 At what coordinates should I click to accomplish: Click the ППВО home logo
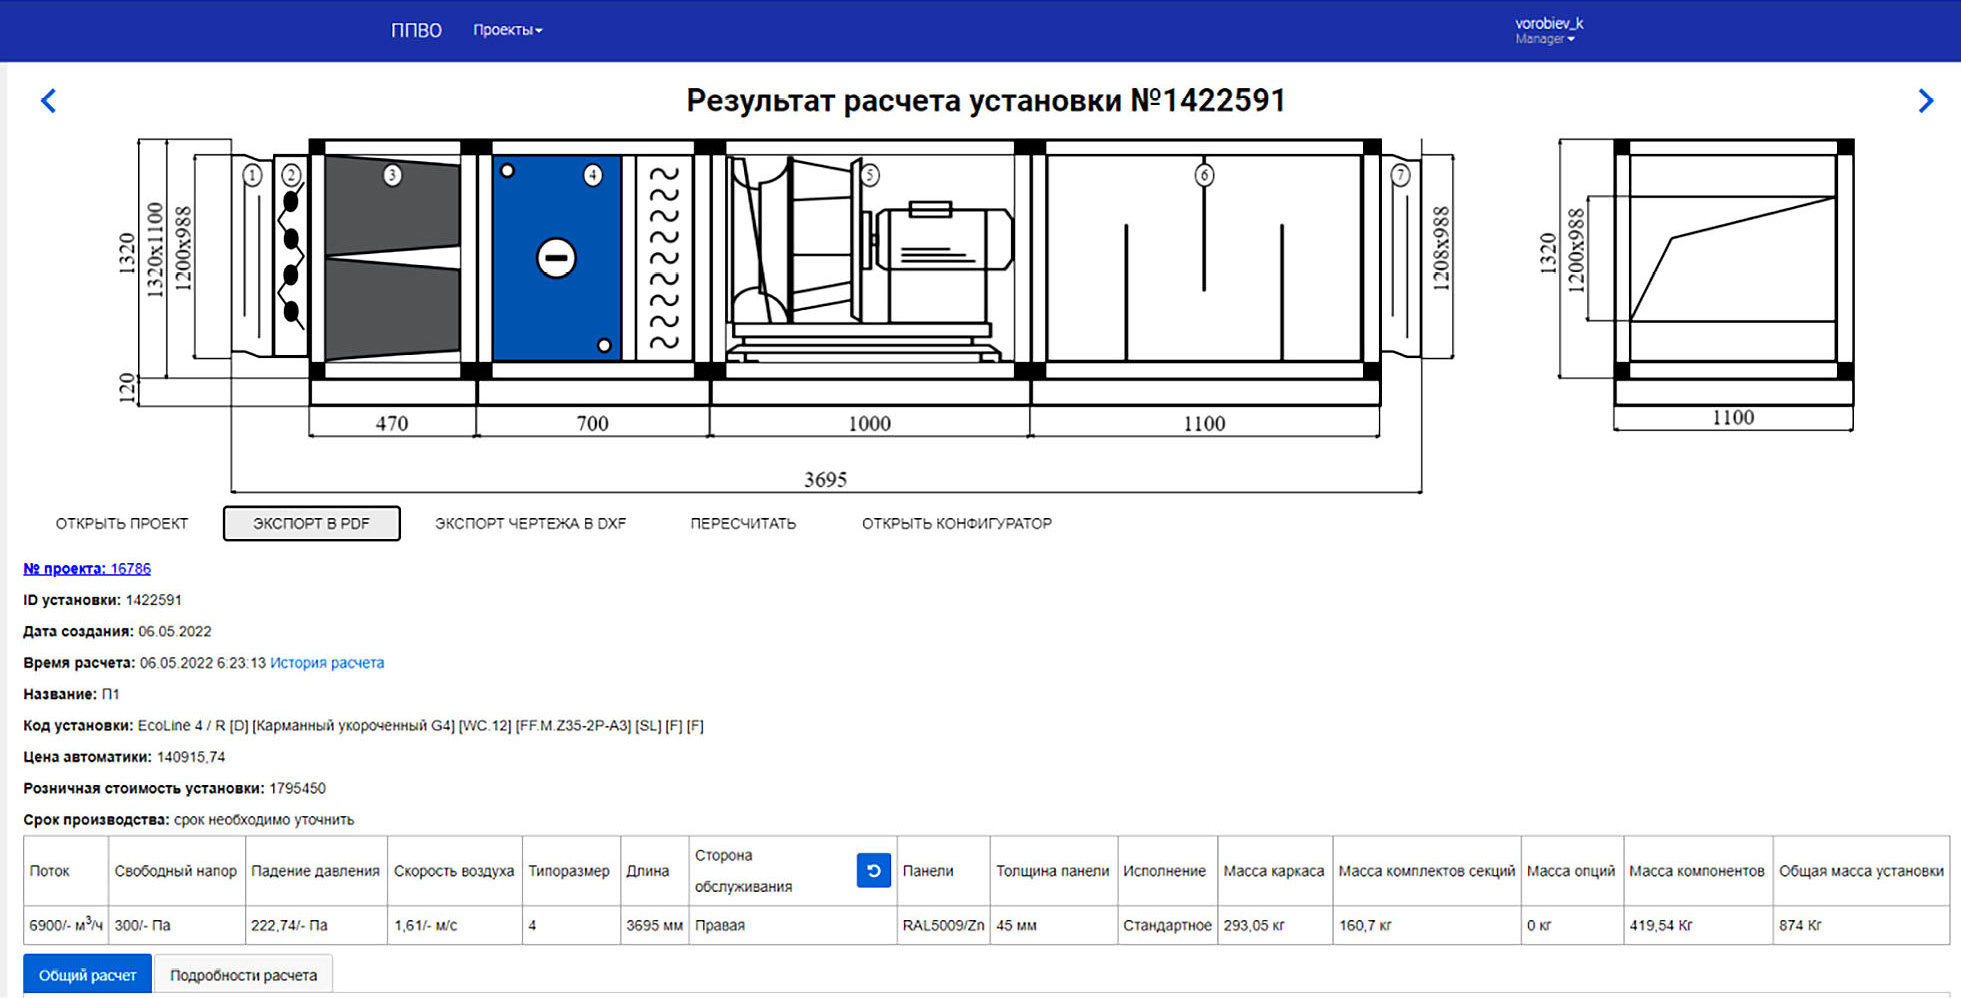416,30
